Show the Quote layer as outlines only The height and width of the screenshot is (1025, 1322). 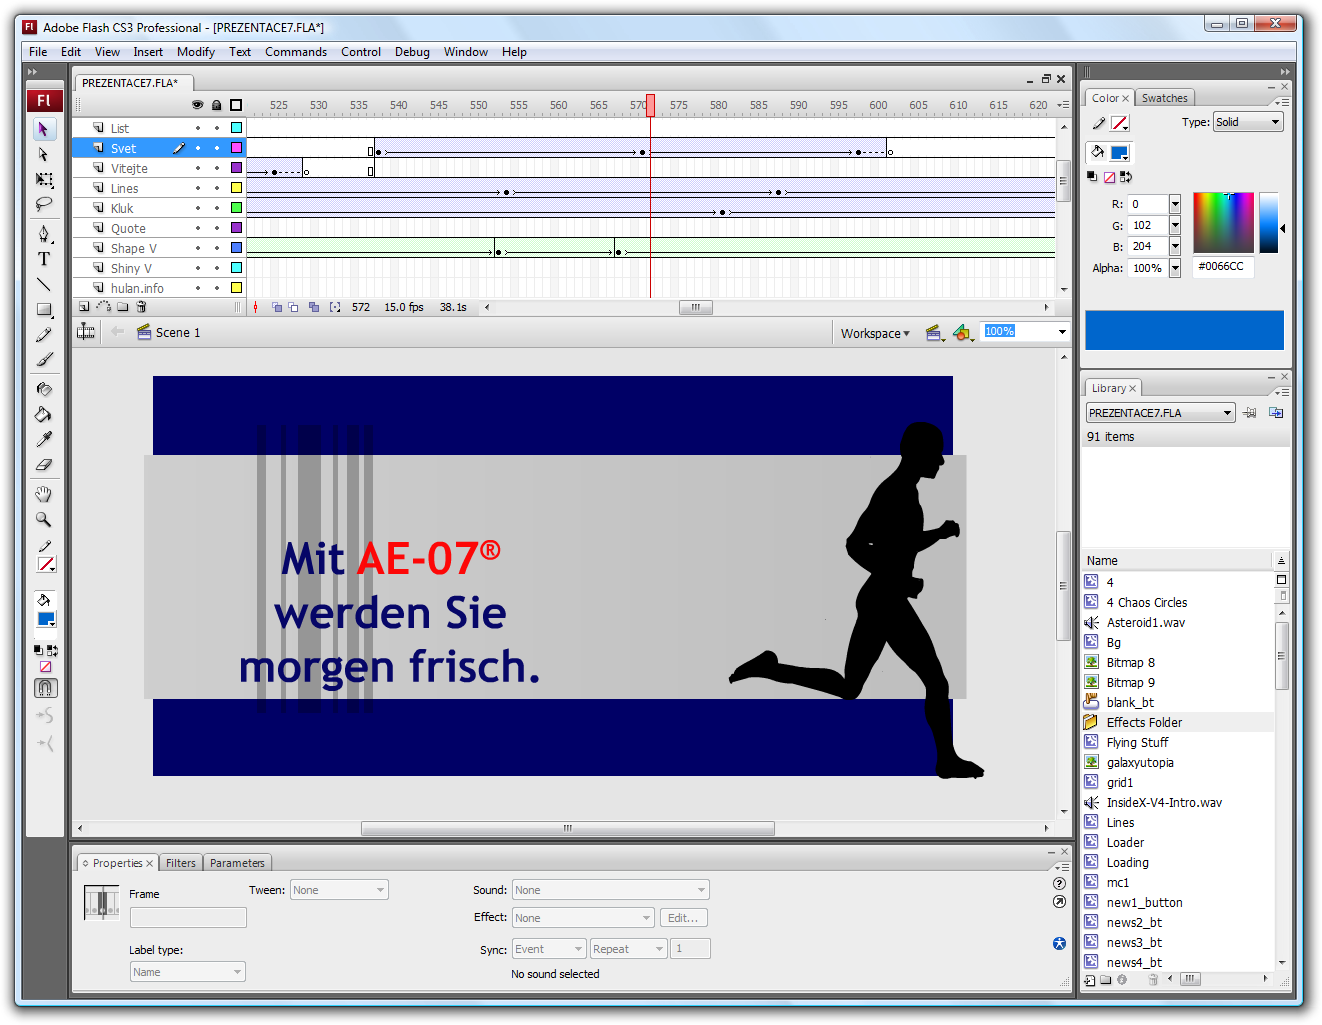pos(236,227)
